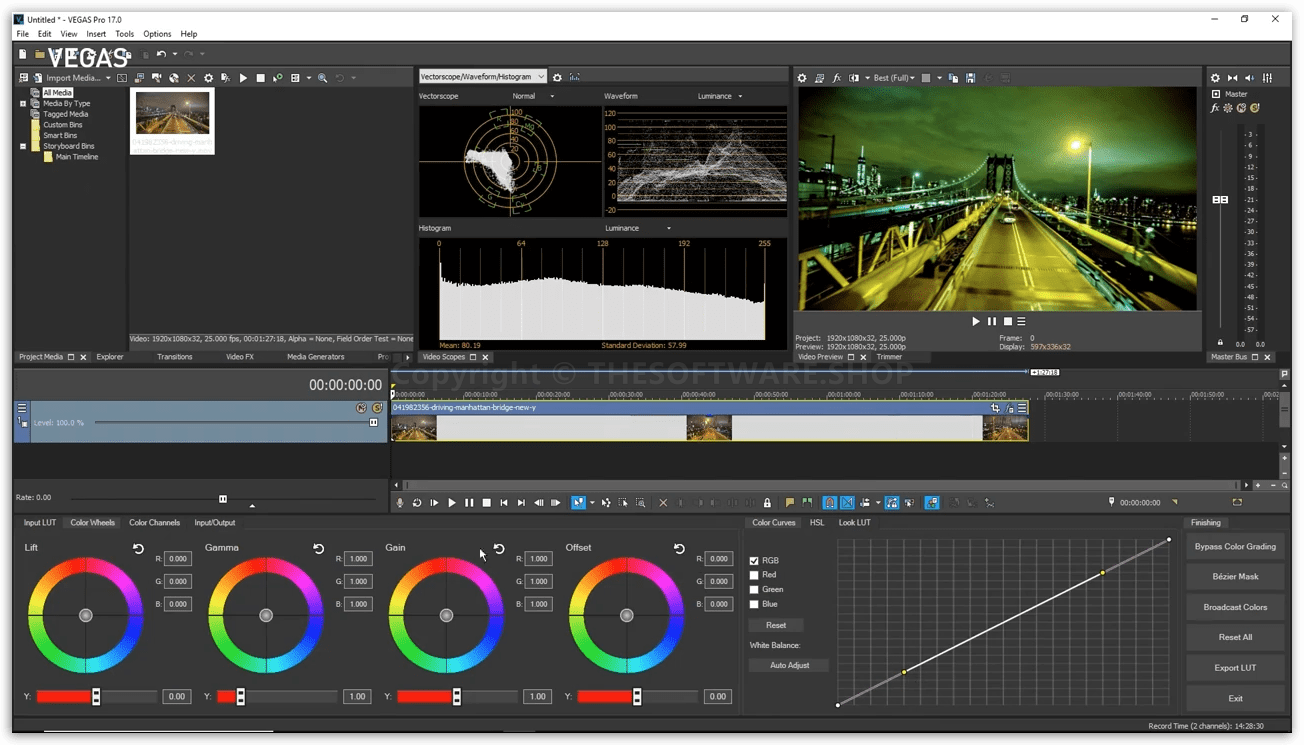Click the Loop Playback icon in transport bar
The height and width of the screenshot is (745, 1304).
pos(417,503)
